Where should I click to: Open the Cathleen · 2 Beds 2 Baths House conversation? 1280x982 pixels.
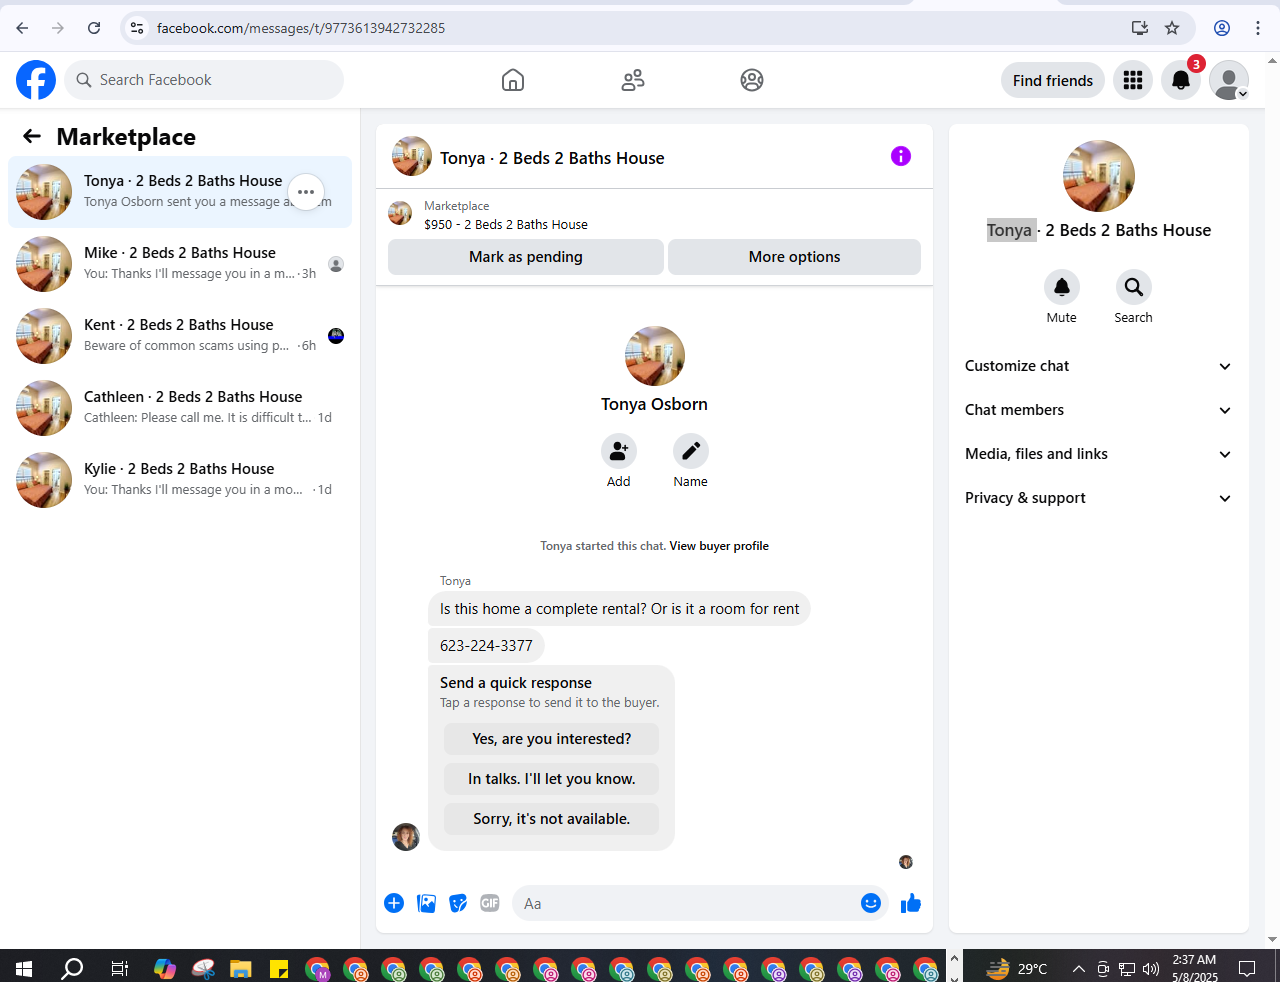pos(180,408)
